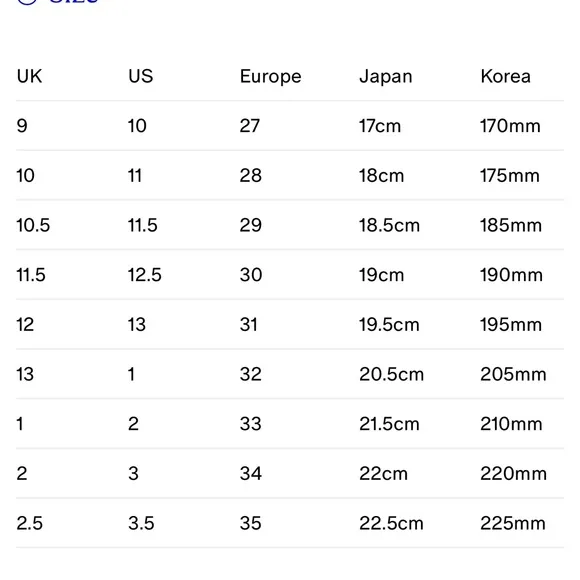This screenshot has height=580, width=580.
Task: Click the circular icon at the top left
Action: coord(27,1)
